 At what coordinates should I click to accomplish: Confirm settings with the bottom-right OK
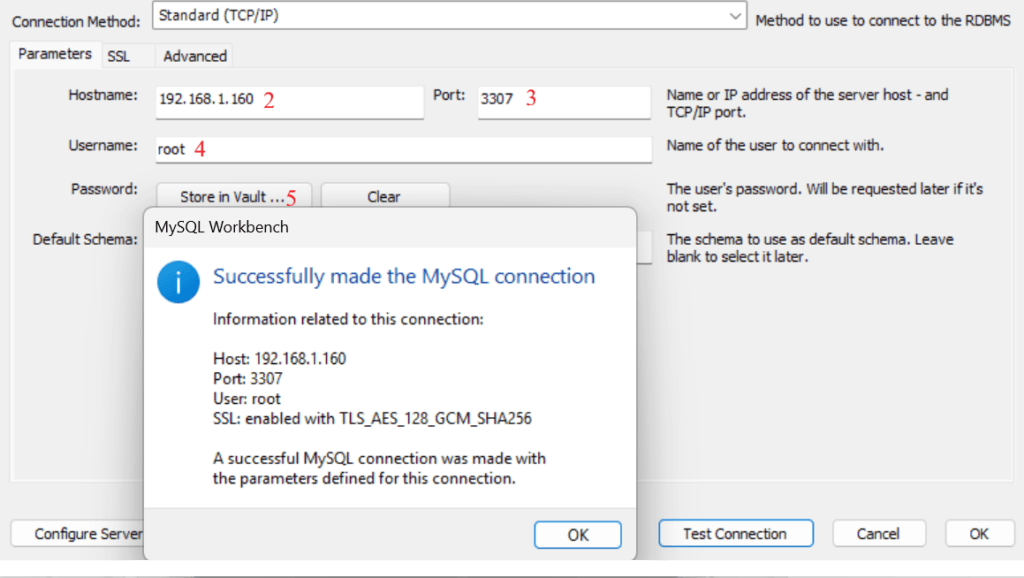click(x=979, y=533)
